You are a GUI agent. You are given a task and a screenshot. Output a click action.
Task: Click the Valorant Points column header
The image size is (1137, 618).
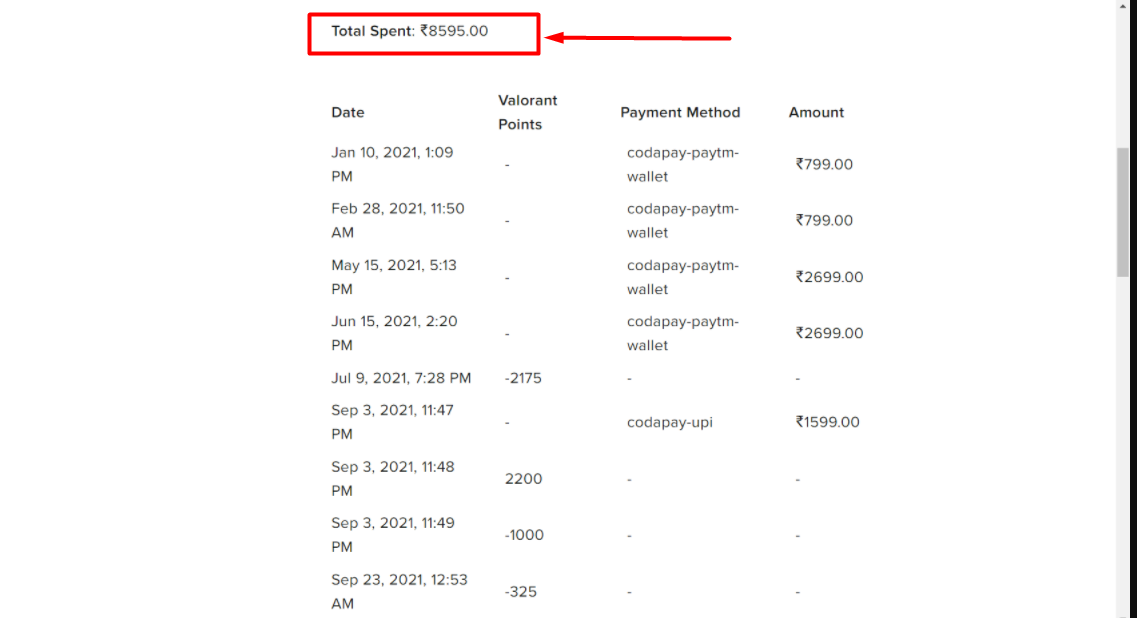point(527,112)
